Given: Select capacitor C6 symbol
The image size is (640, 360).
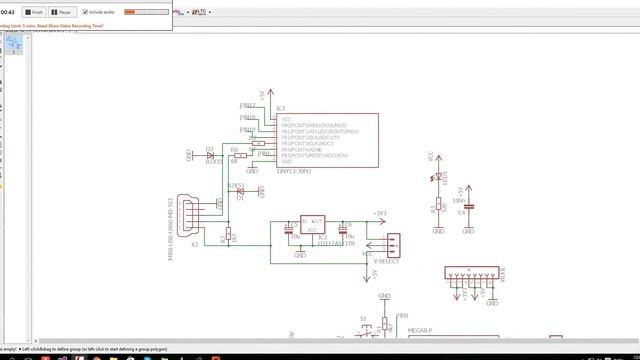Looking at the screenshot, I should point(343,231).
